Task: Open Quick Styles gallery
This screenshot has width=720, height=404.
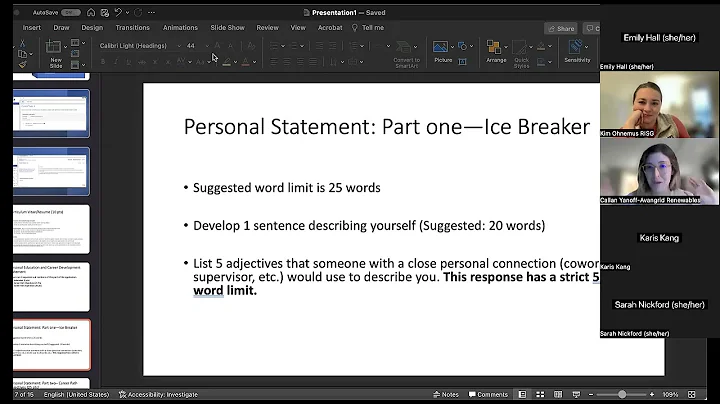Action: coord(521,54)
